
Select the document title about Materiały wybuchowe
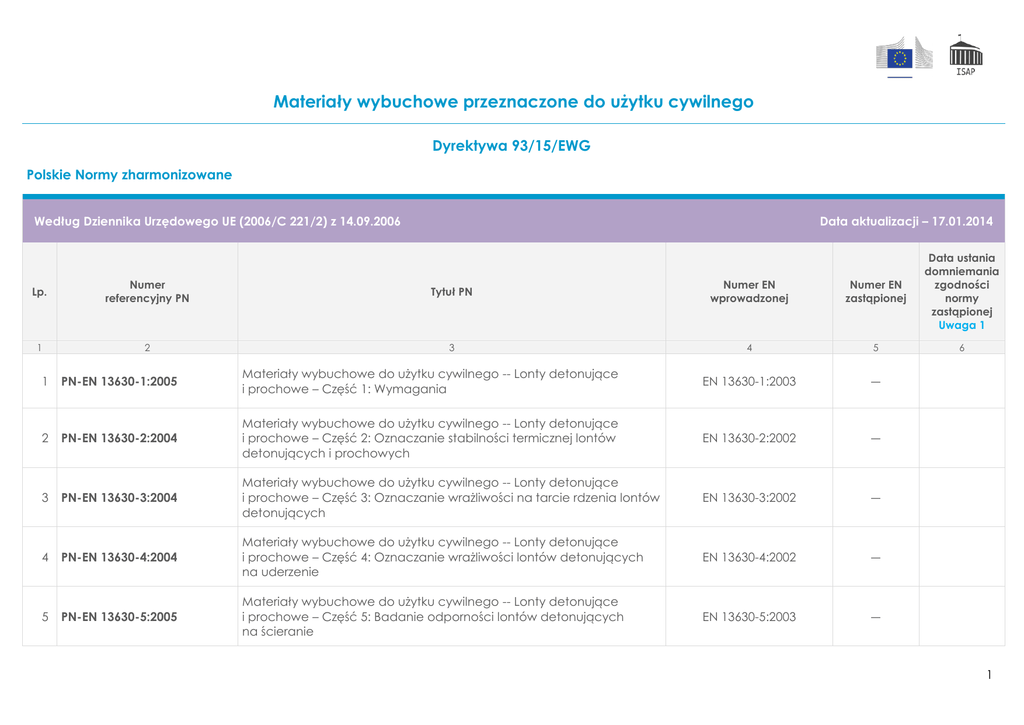[x=513, y=102]
